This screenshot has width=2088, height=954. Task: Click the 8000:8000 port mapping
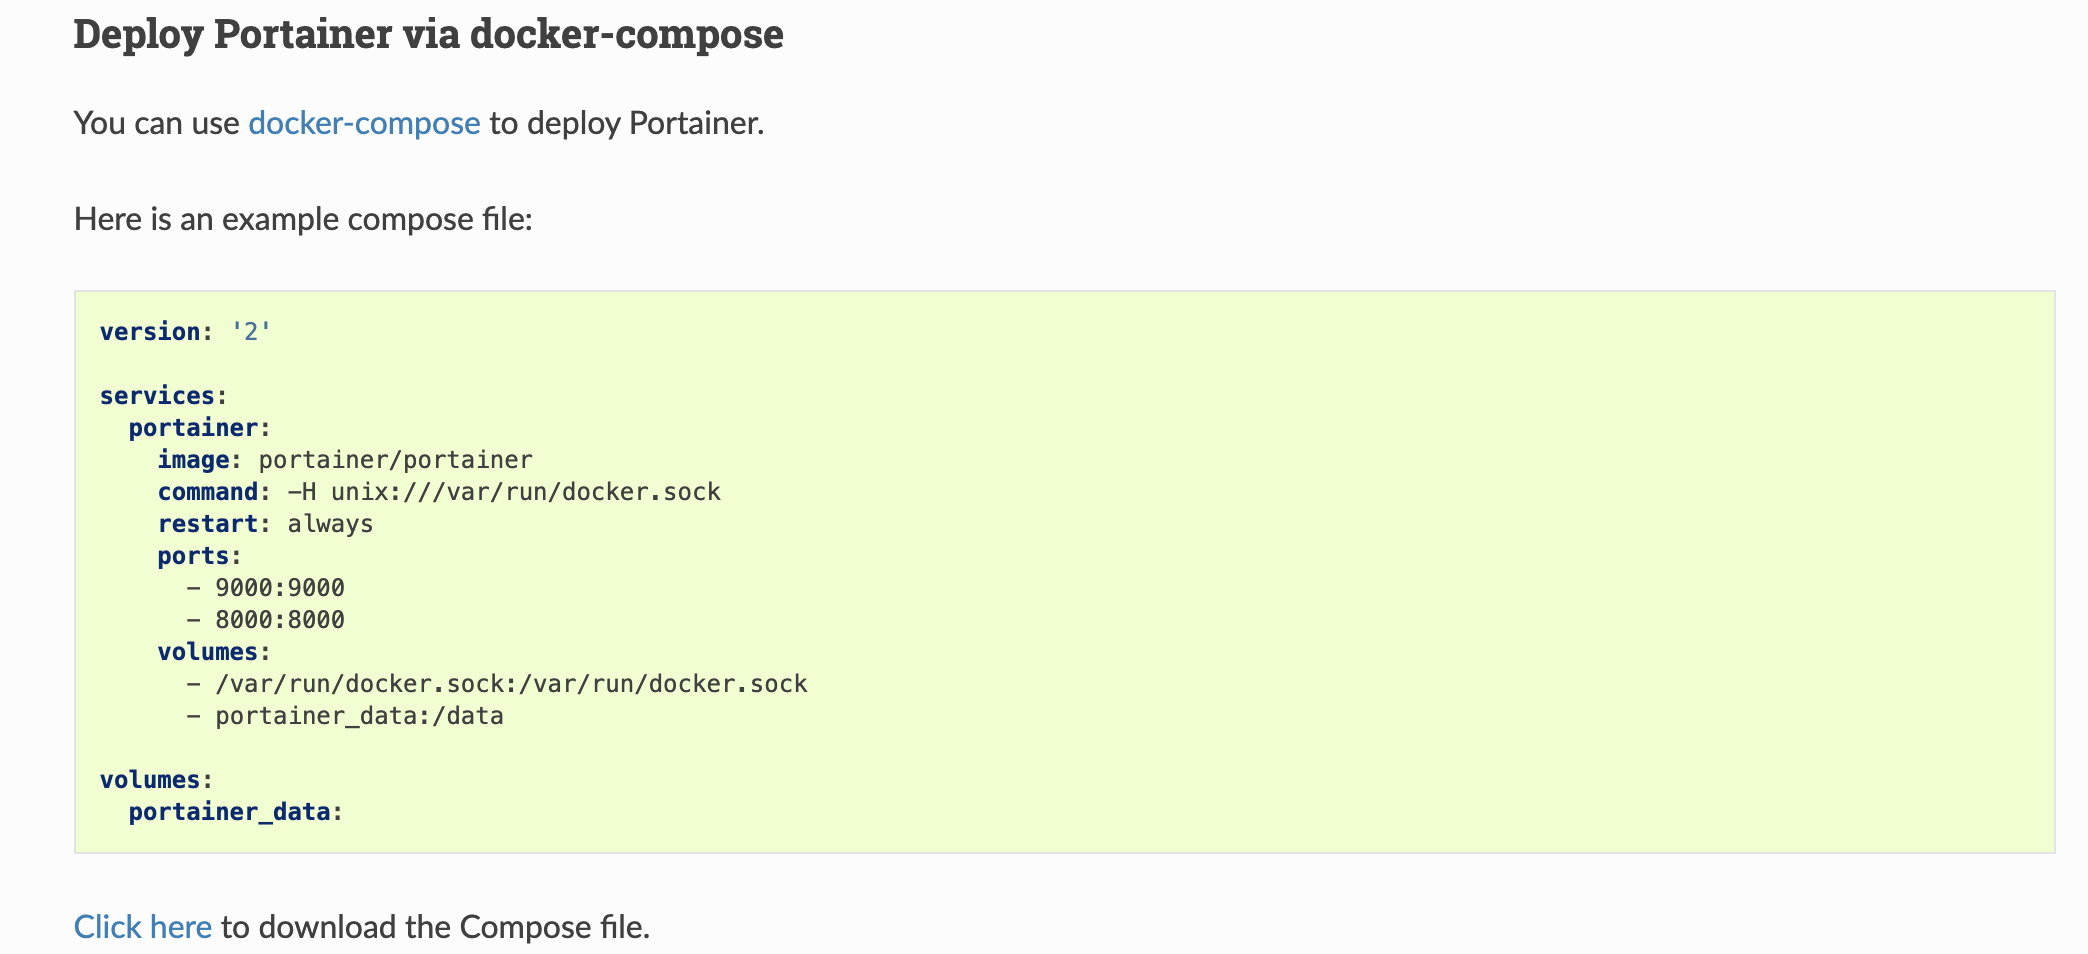279,620
